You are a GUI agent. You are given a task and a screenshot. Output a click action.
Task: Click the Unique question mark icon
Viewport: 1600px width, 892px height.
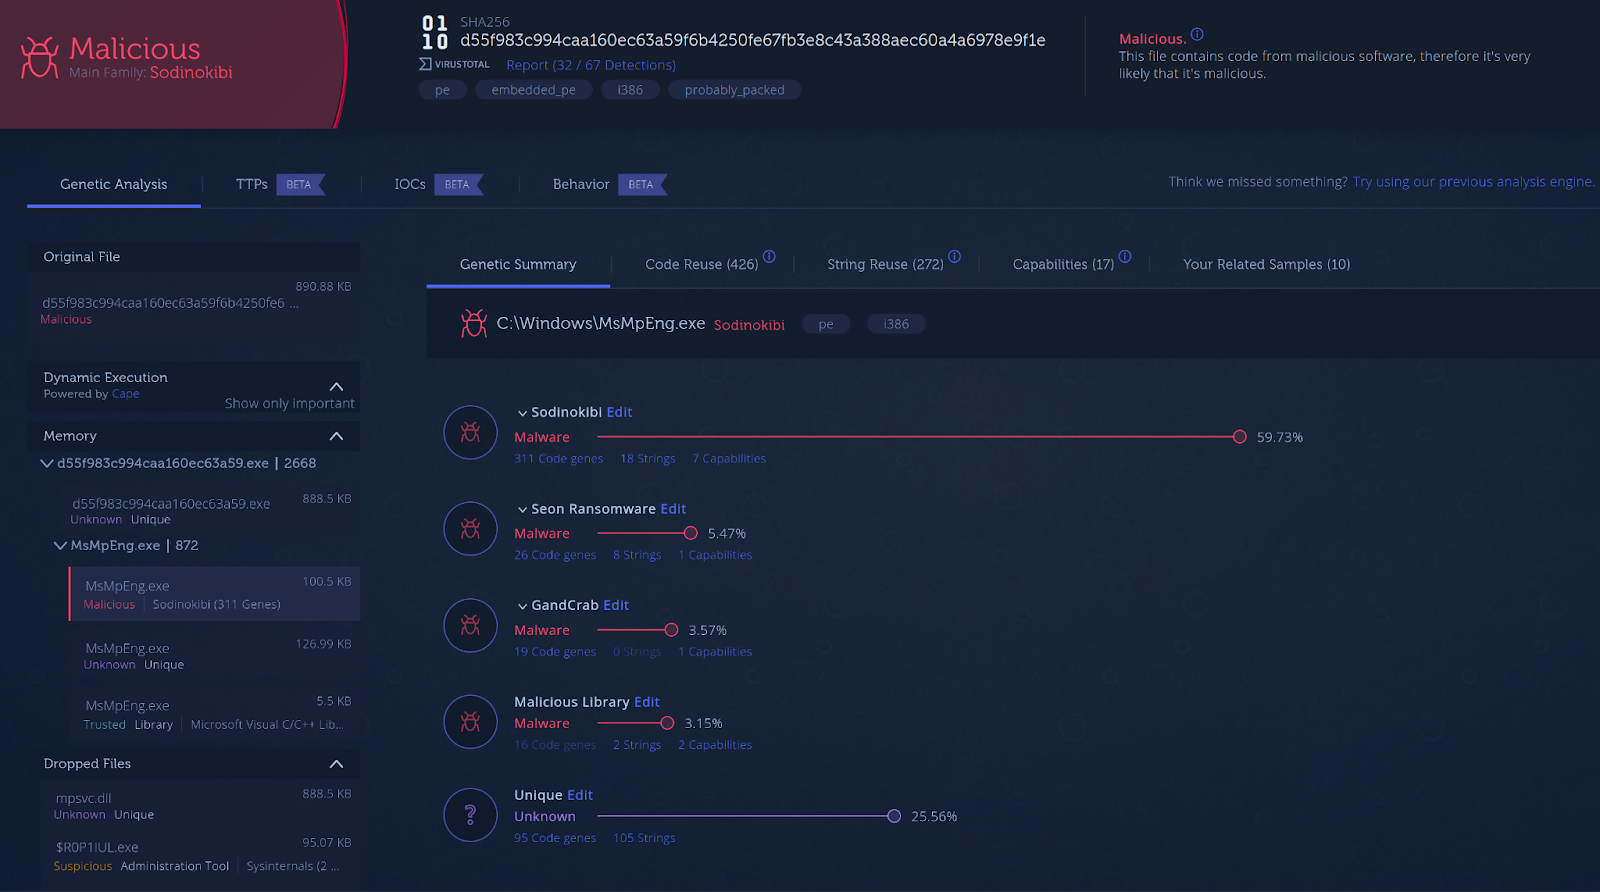point(470,815)
